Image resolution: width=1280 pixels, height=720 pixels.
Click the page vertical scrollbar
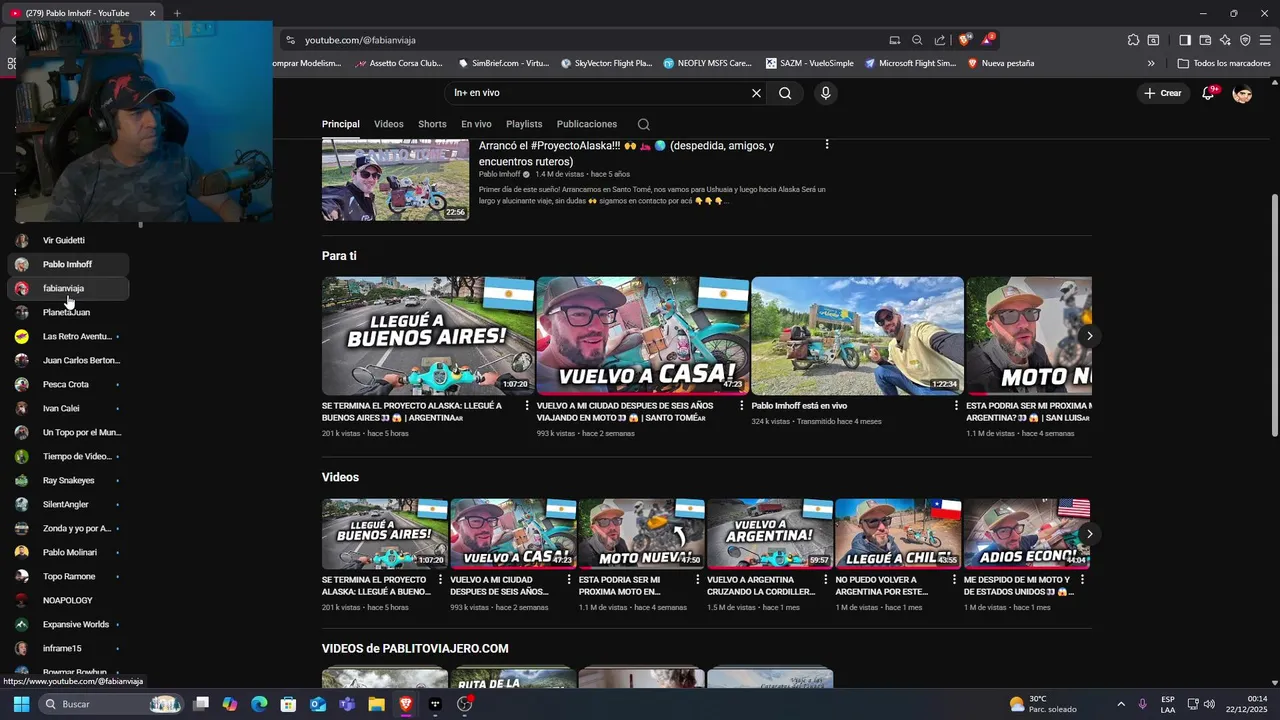[x=1274, y=315]
